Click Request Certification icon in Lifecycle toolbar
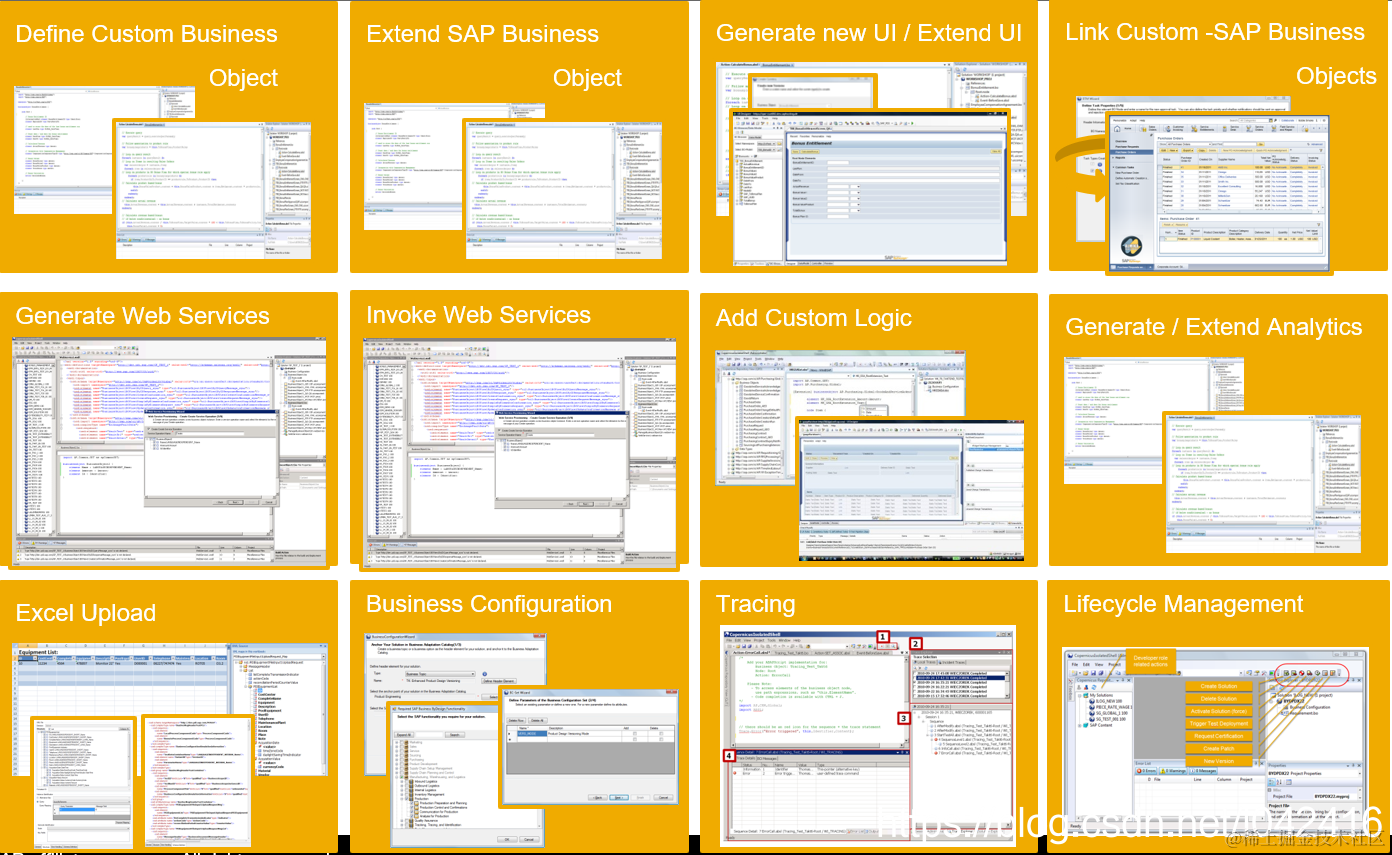Viewport: 1392px width, 855px height. pos(1317,673)
